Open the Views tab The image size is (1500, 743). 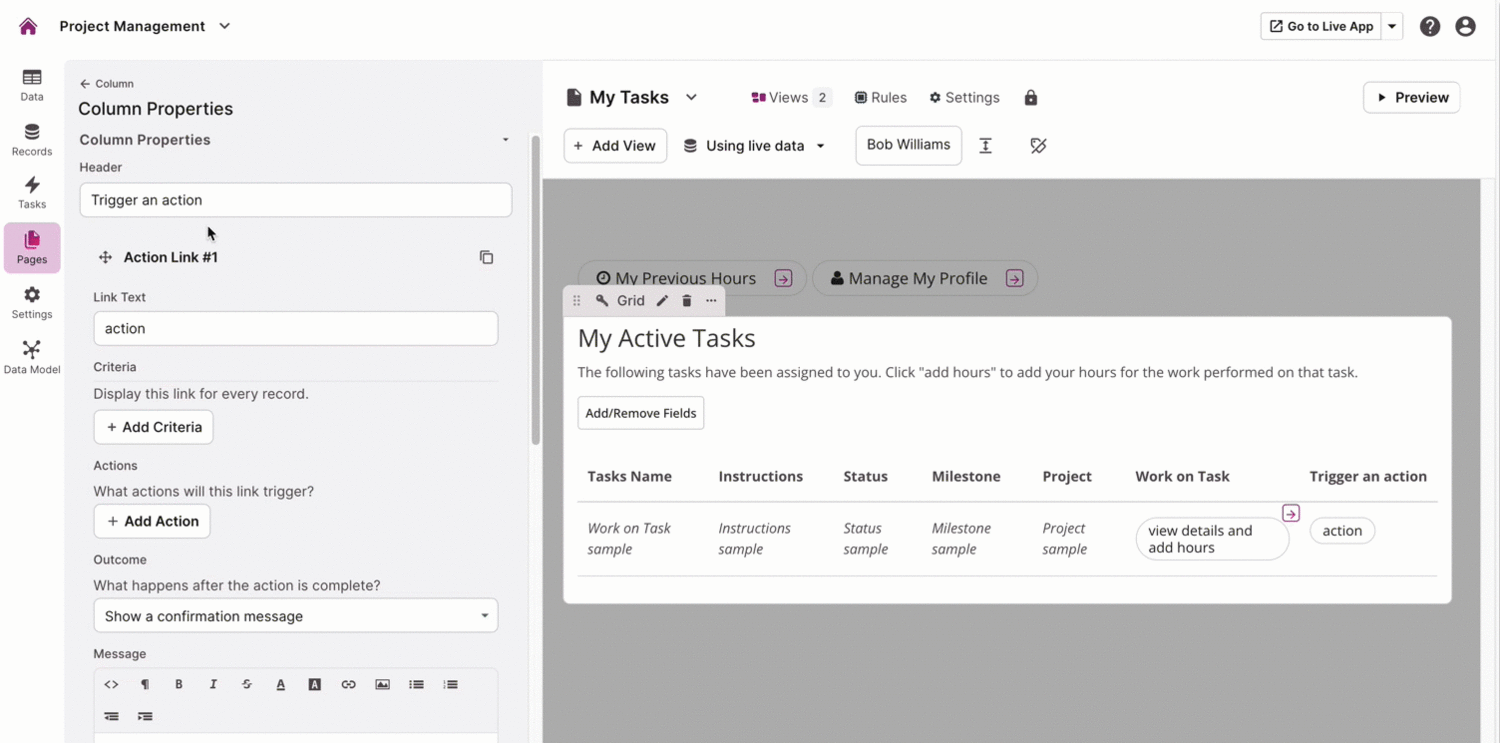(790, 97)
